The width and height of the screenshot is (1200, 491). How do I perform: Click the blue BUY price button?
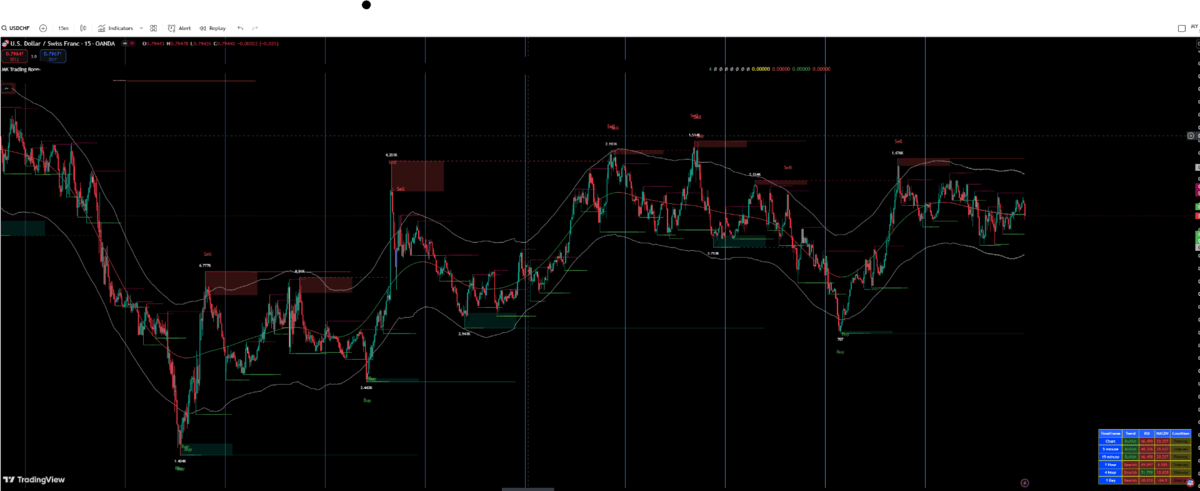53,56
